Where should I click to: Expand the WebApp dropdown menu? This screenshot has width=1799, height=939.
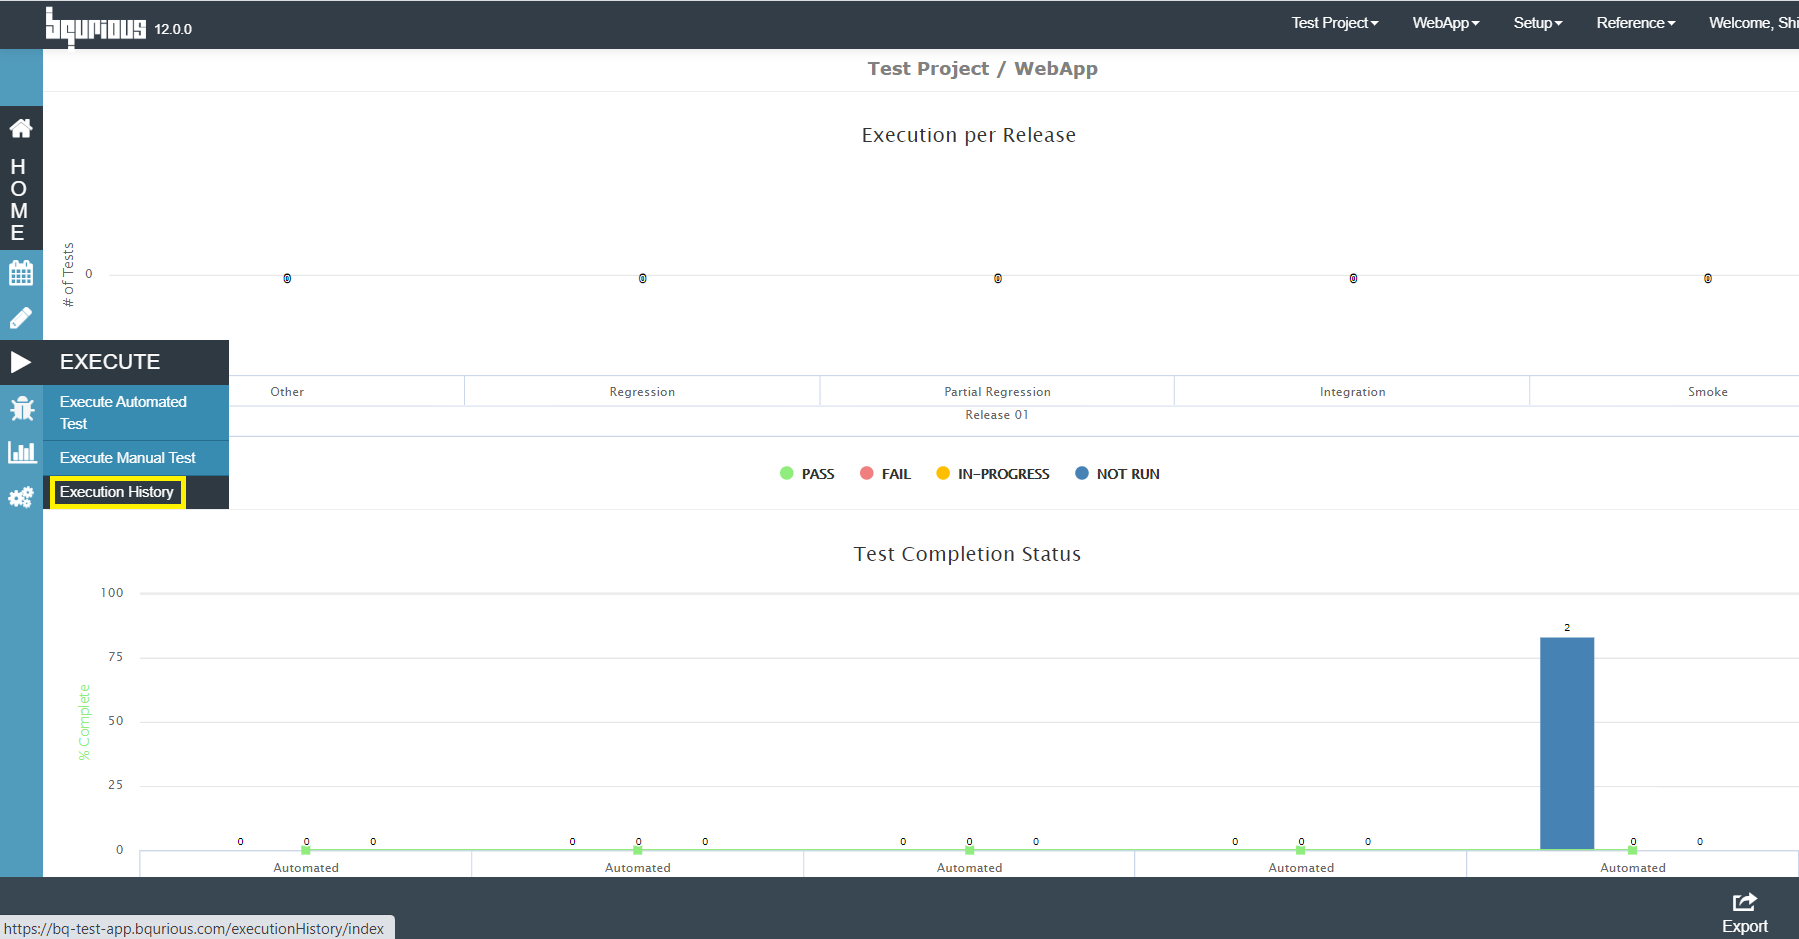(x=1445, y=23)
